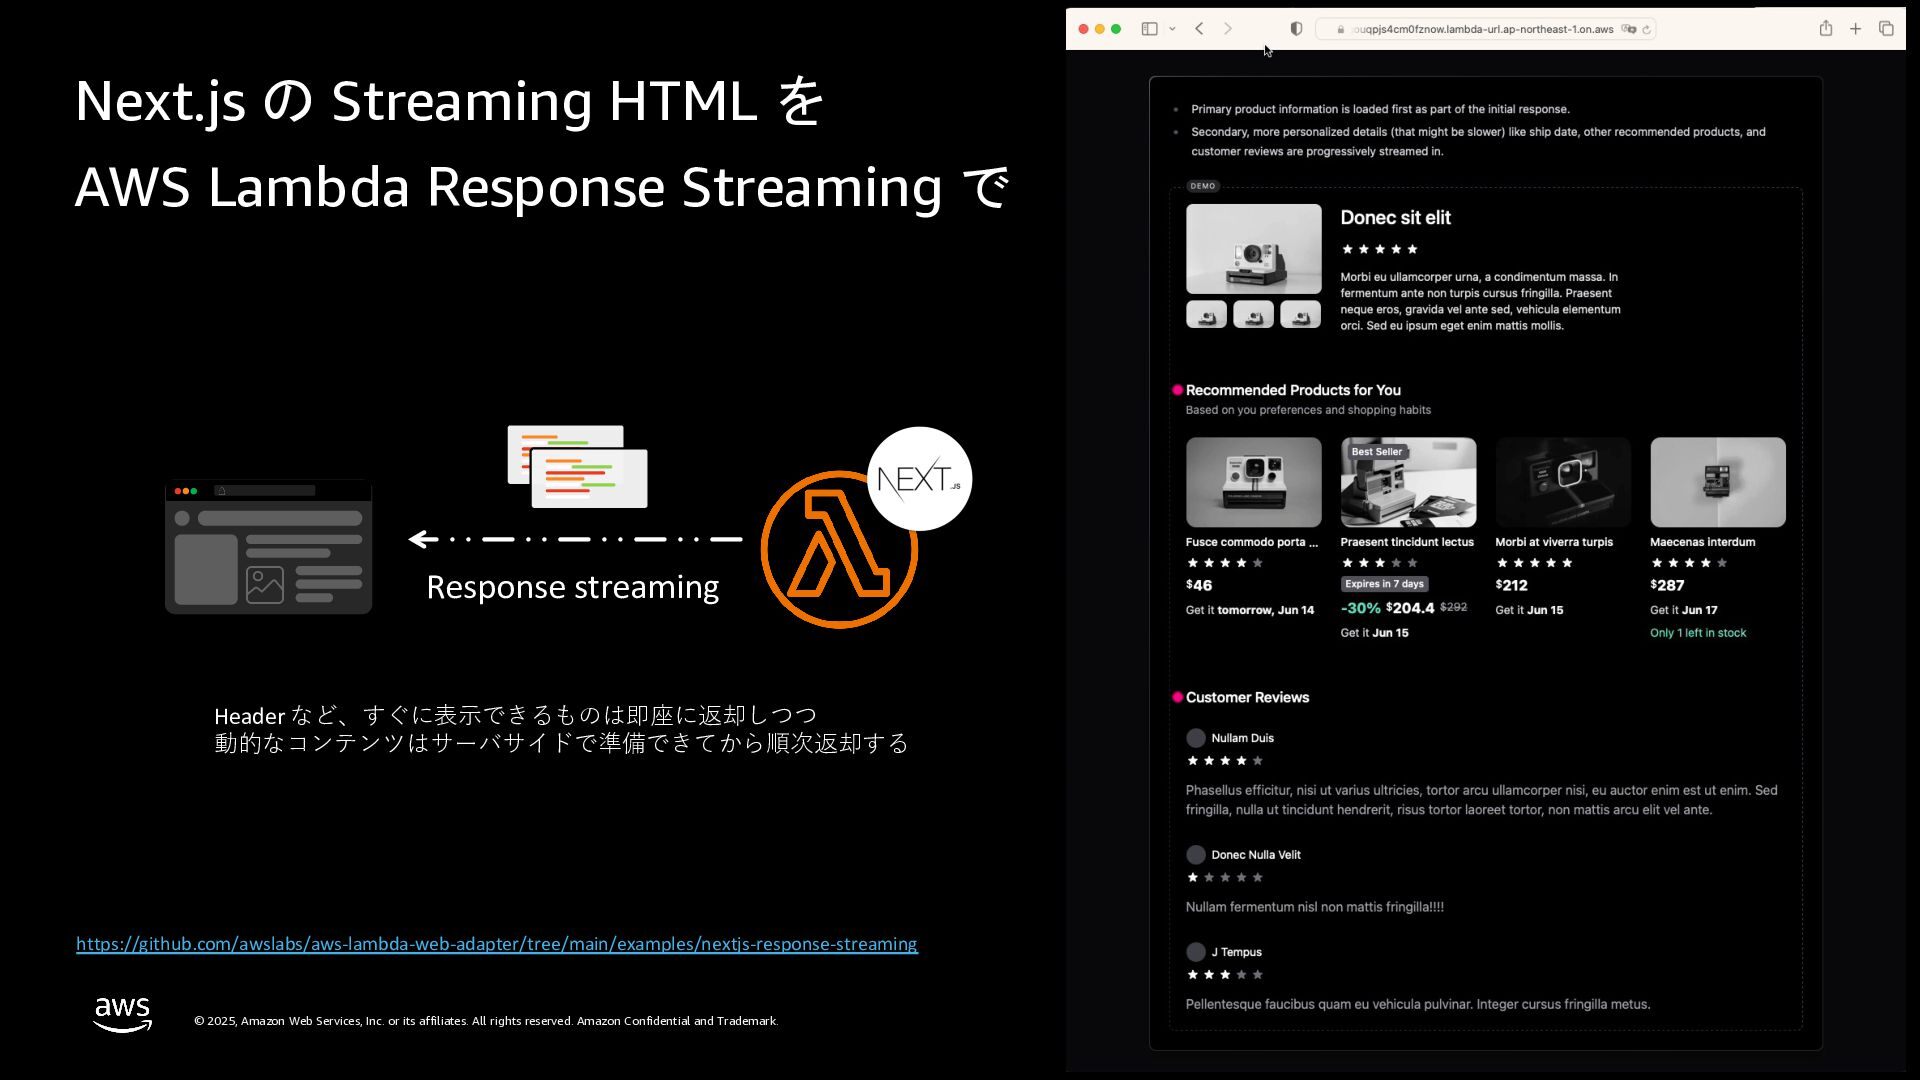Go back with Safari back arrow
The width and height of the screenshot is (1920, 1080).
point(1199,29)
